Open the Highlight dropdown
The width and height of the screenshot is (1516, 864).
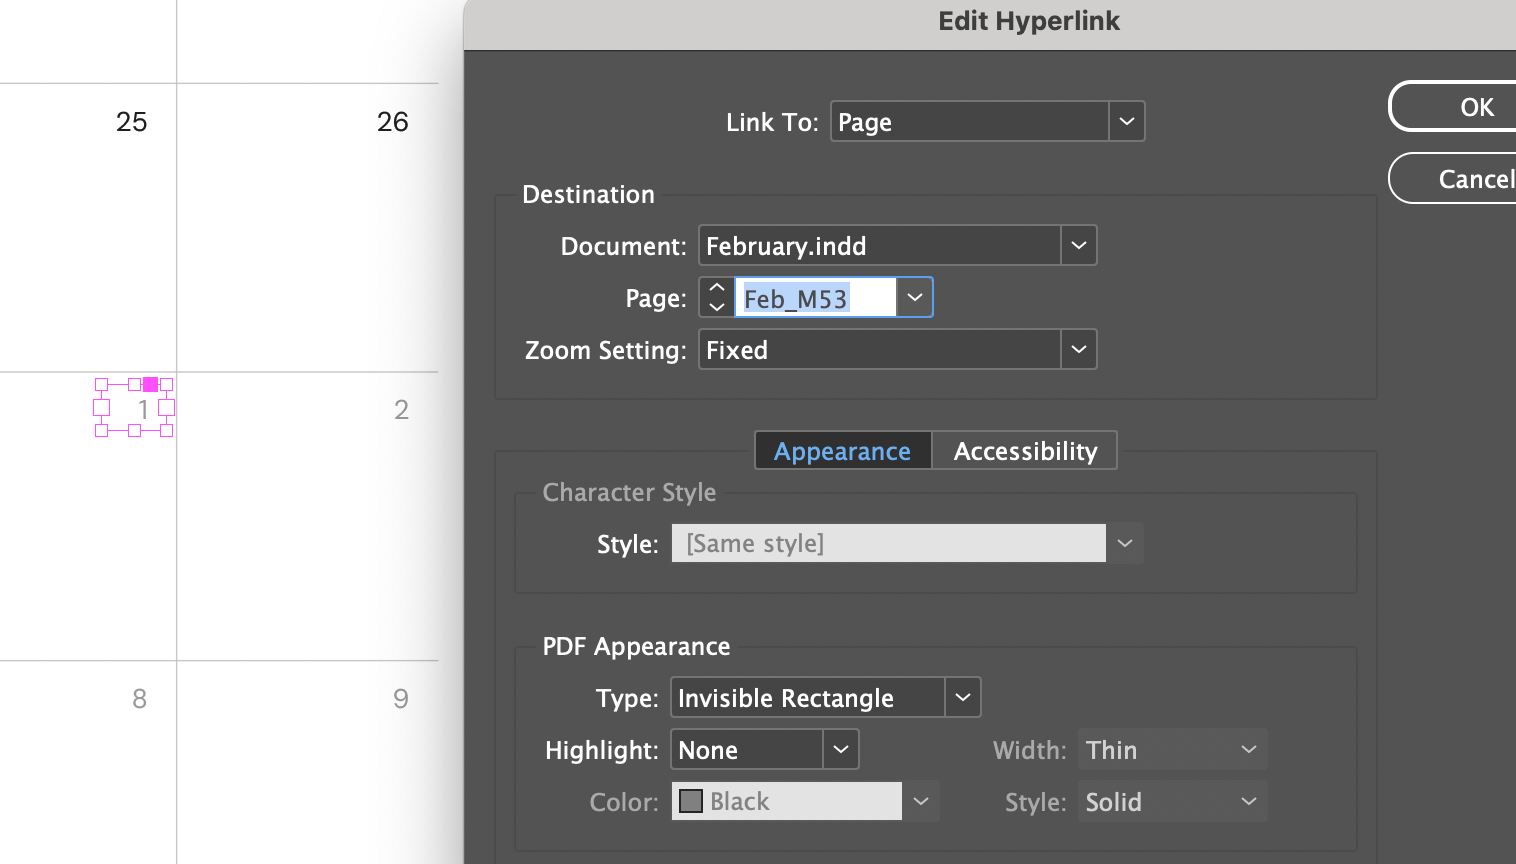coord(840,749)
